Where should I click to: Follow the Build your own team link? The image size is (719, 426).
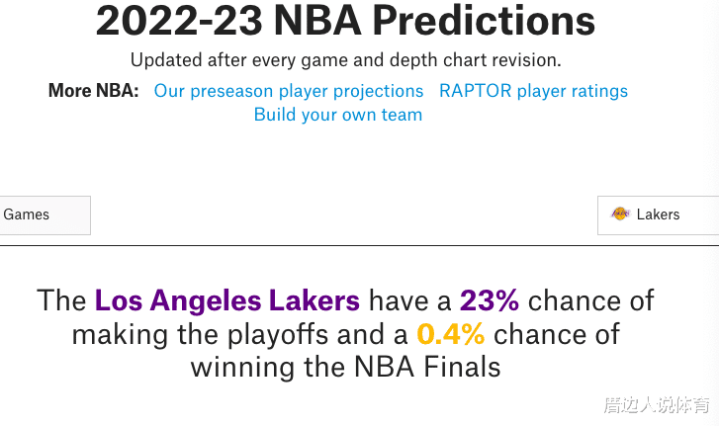(x=338, y=115)
